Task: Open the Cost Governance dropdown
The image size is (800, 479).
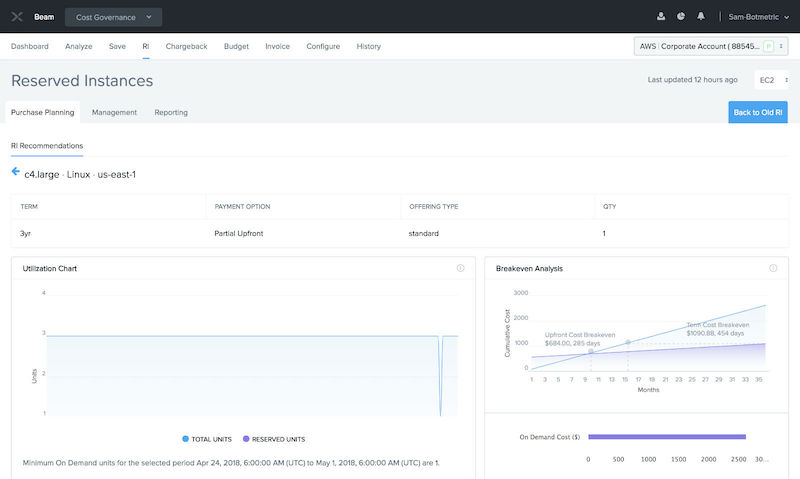Action: pyautogui.click(x=113, y=17)
